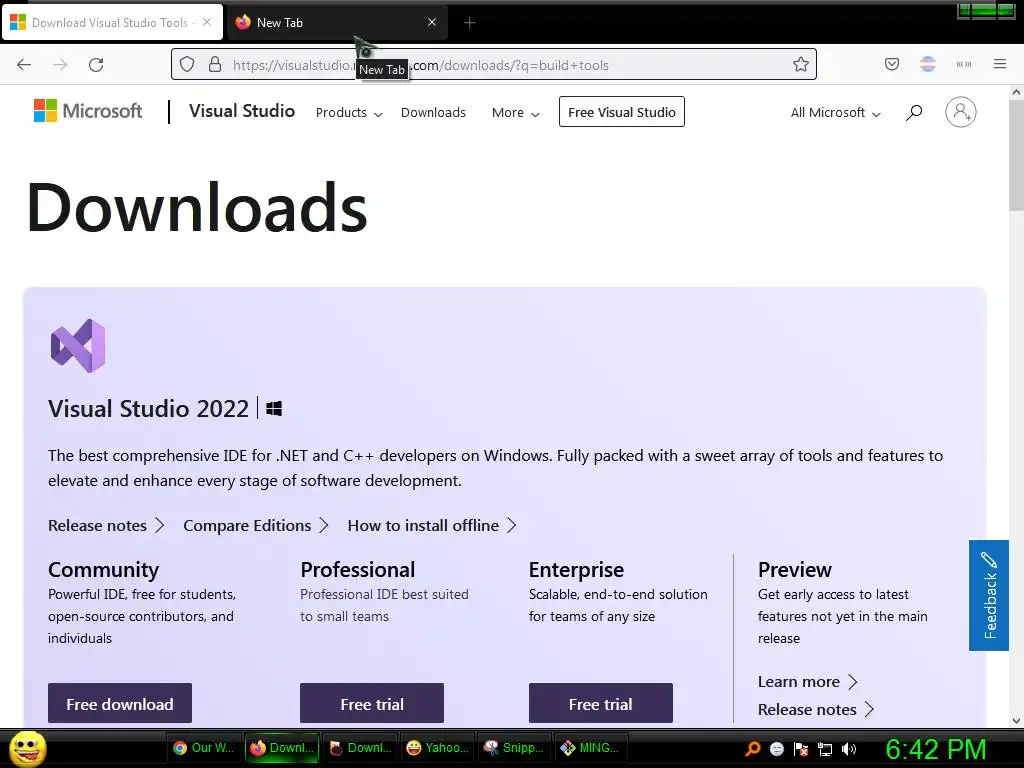
Task: Open the MING... taskbar item
Action: pyautogui.click(x=591, y=748)
